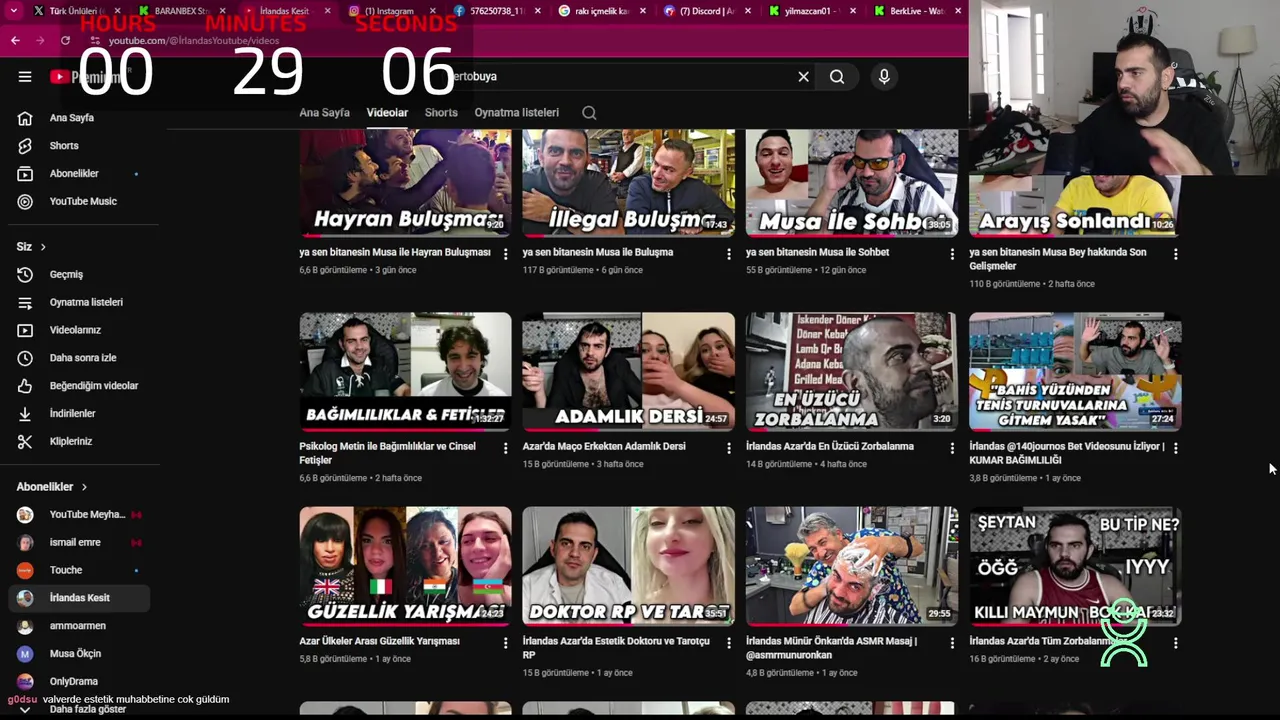Open the hamburger guide menu
1280x720 pixels.
(25, 76)
